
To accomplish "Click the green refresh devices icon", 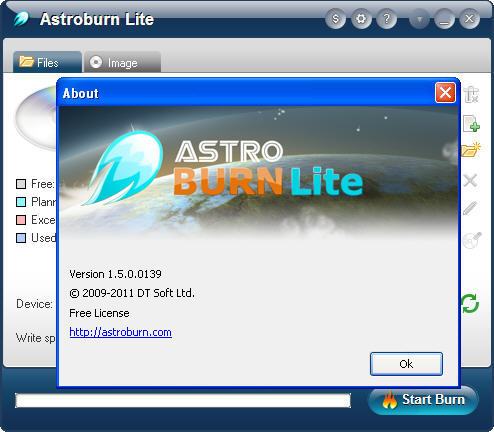I will [470, 303].
